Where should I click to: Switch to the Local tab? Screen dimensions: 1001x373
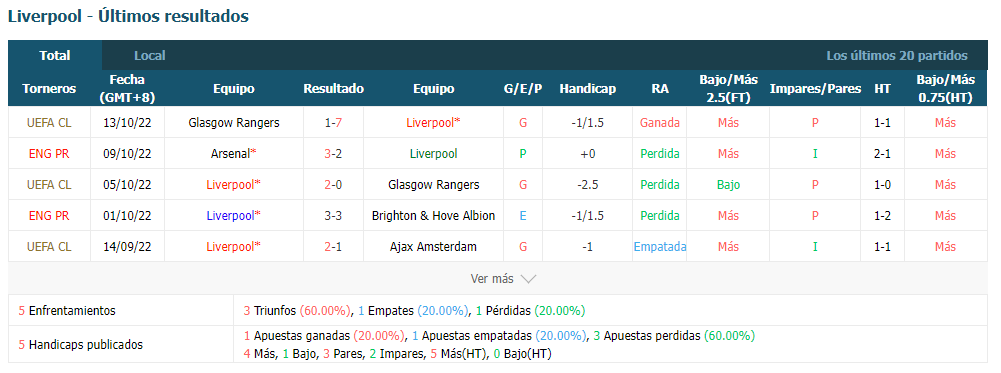tap(149, 56)
